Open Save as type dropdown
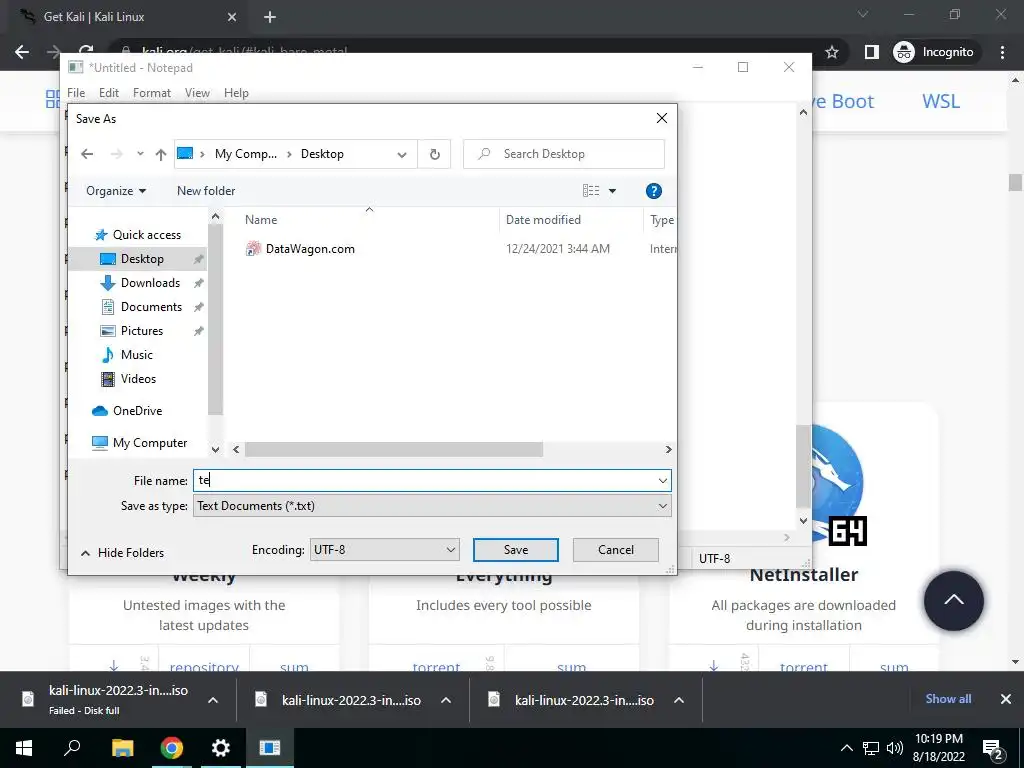This screenshot has width=1024, height=768. tap(432, 506)
